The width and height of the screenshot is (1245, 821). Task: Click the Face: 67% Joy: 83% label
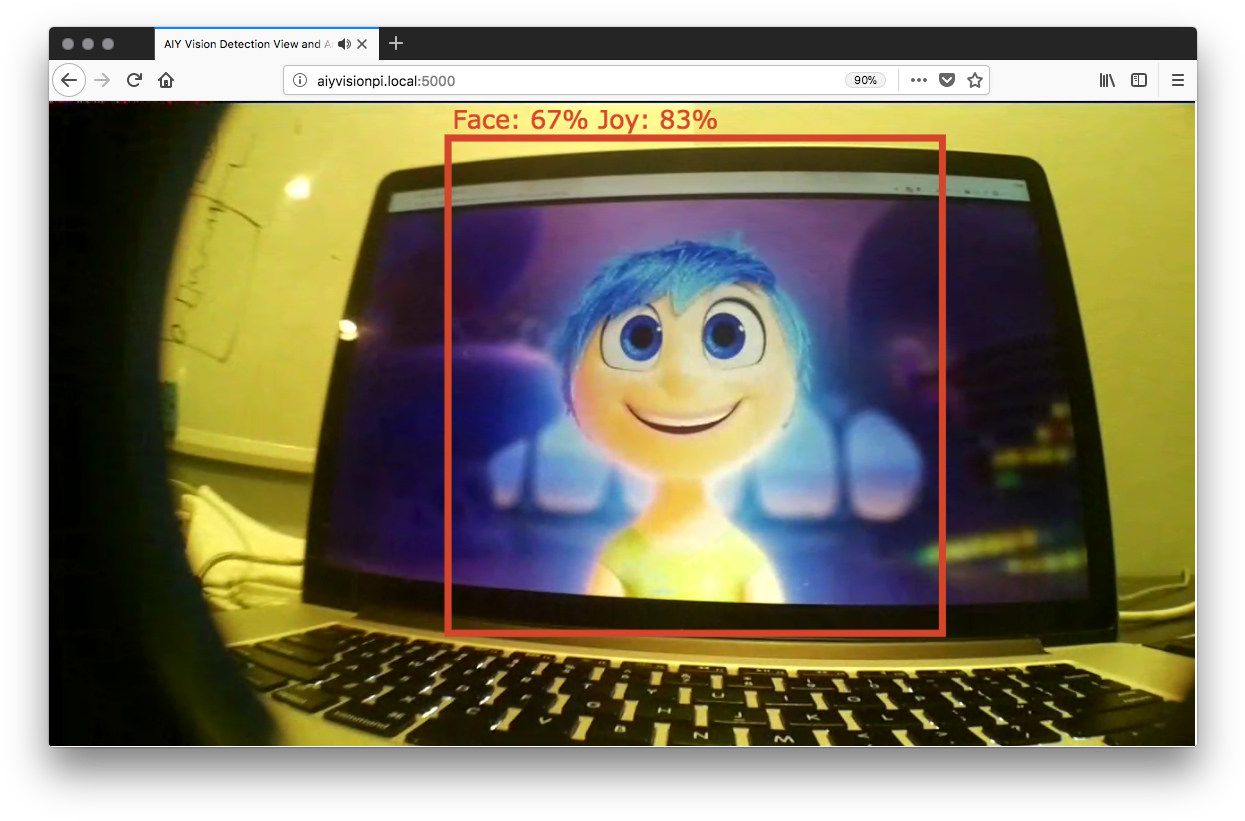(x=585, y=120)
